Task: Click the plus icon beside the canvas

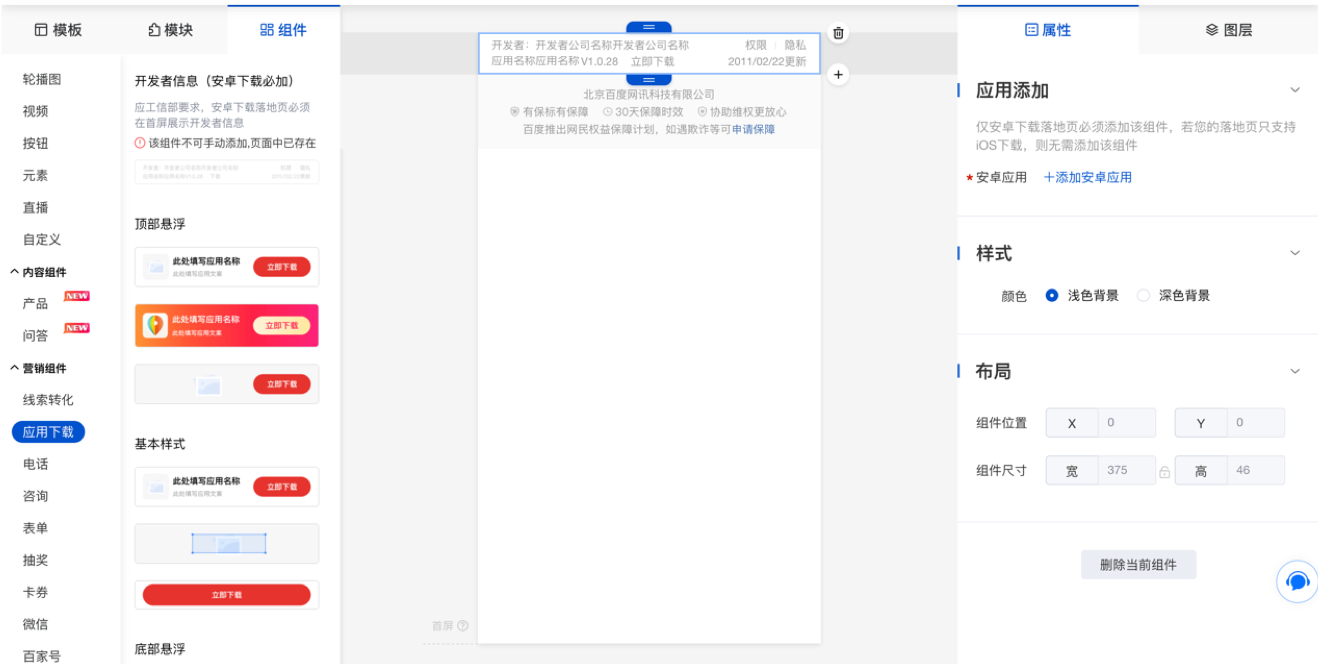Action: click(838, 74)
